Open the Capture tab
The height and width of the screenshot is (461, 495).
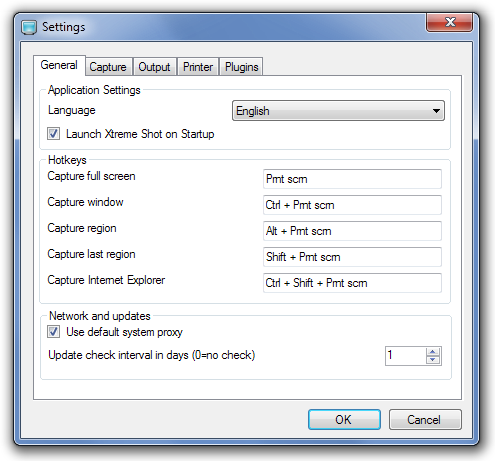pos(108,67)
